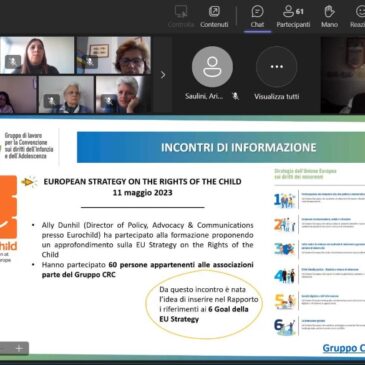The height and width of the screenshot is (365, 365).
Task: Click goal number 4 icon
Action: [x=284, y=276]
